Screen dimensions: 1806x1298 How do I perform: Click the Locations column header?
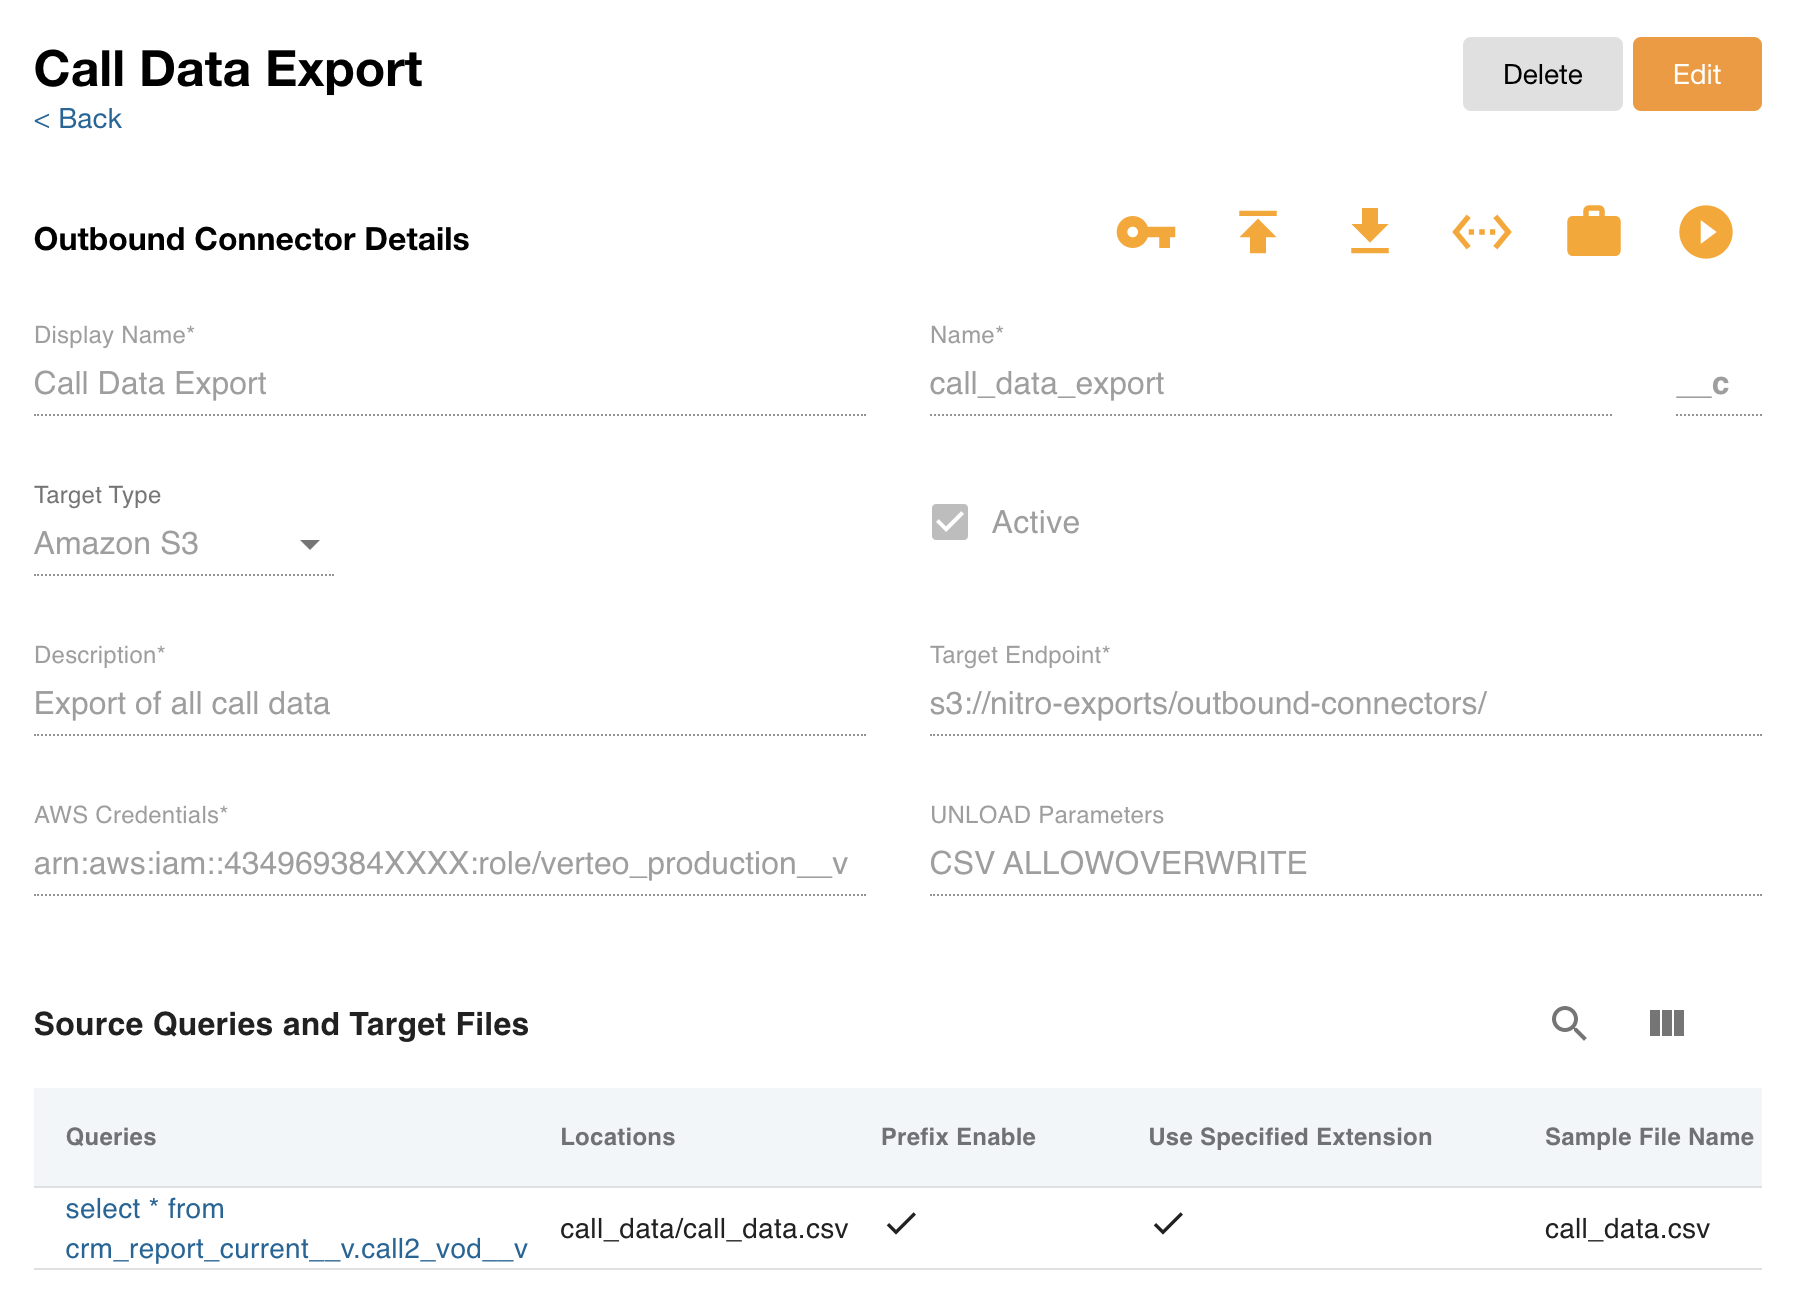click(x=617, y=1137)
